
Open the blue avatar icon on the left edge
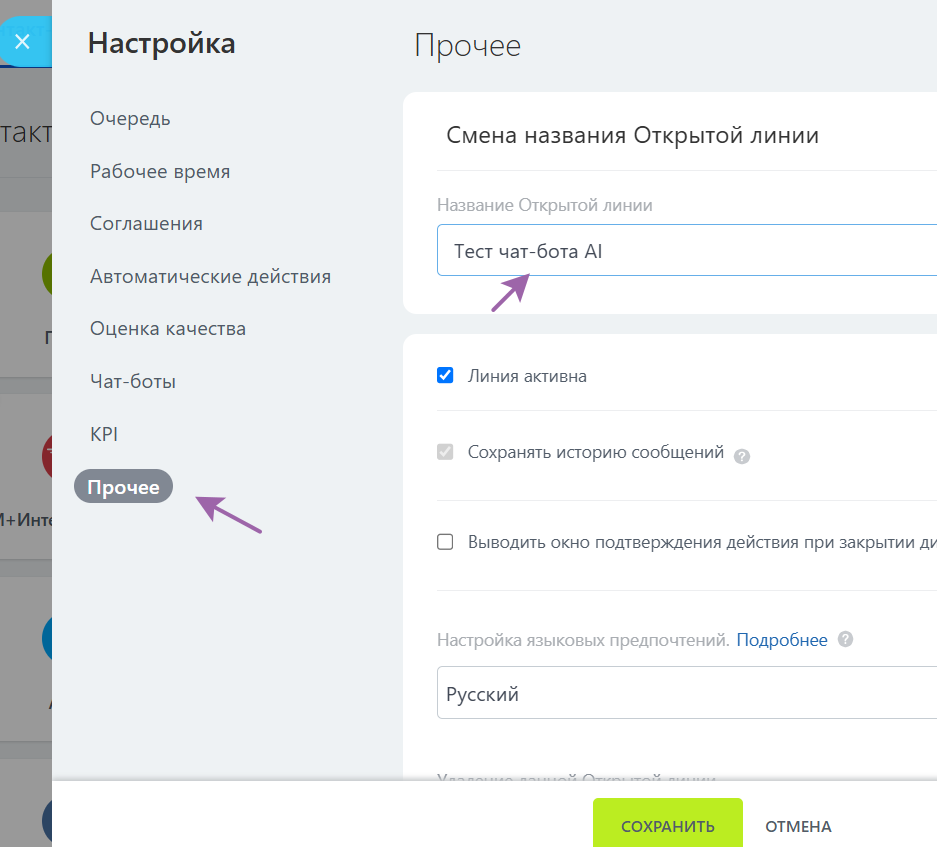(48, 638)
